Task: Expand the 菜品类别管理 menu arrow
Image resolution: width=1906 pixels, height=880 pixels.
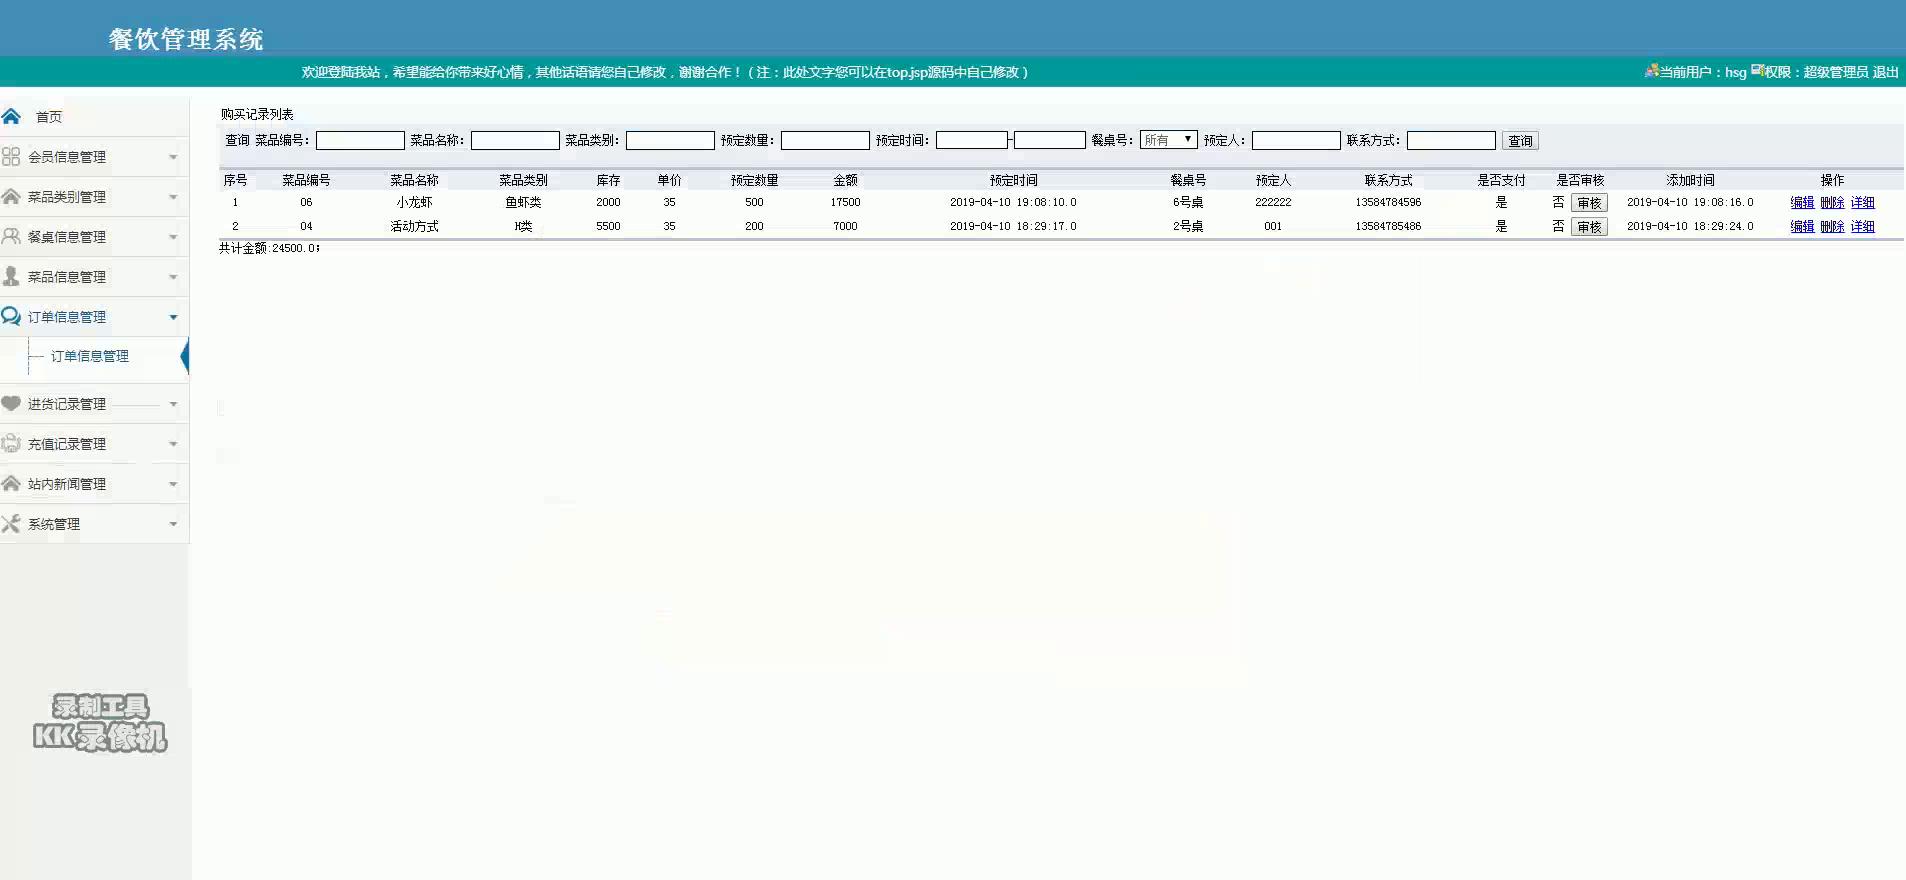Action: point(173,197)
